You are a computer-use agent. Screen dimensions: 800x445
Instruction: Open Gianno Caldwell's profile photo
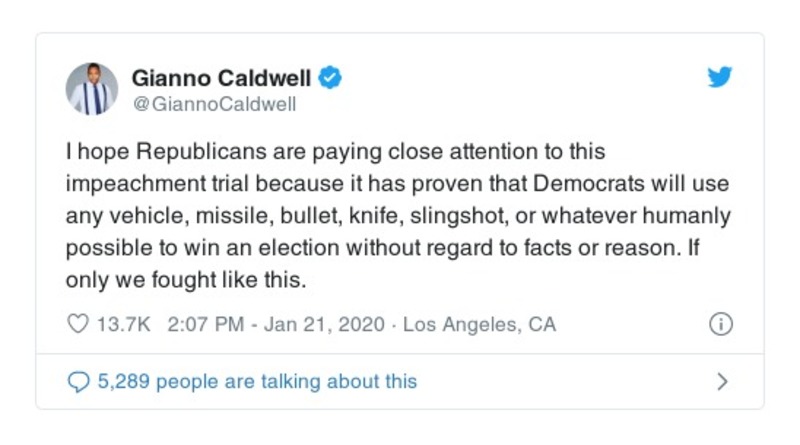click(x=92, y=89)
